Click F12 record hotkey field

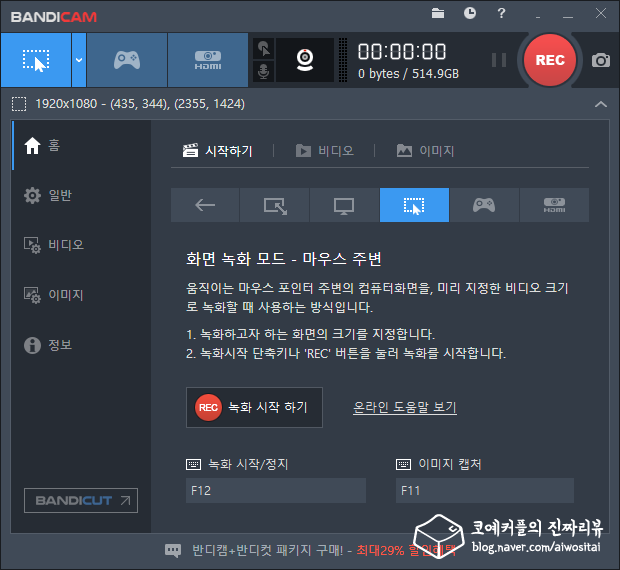pos(276,491)
